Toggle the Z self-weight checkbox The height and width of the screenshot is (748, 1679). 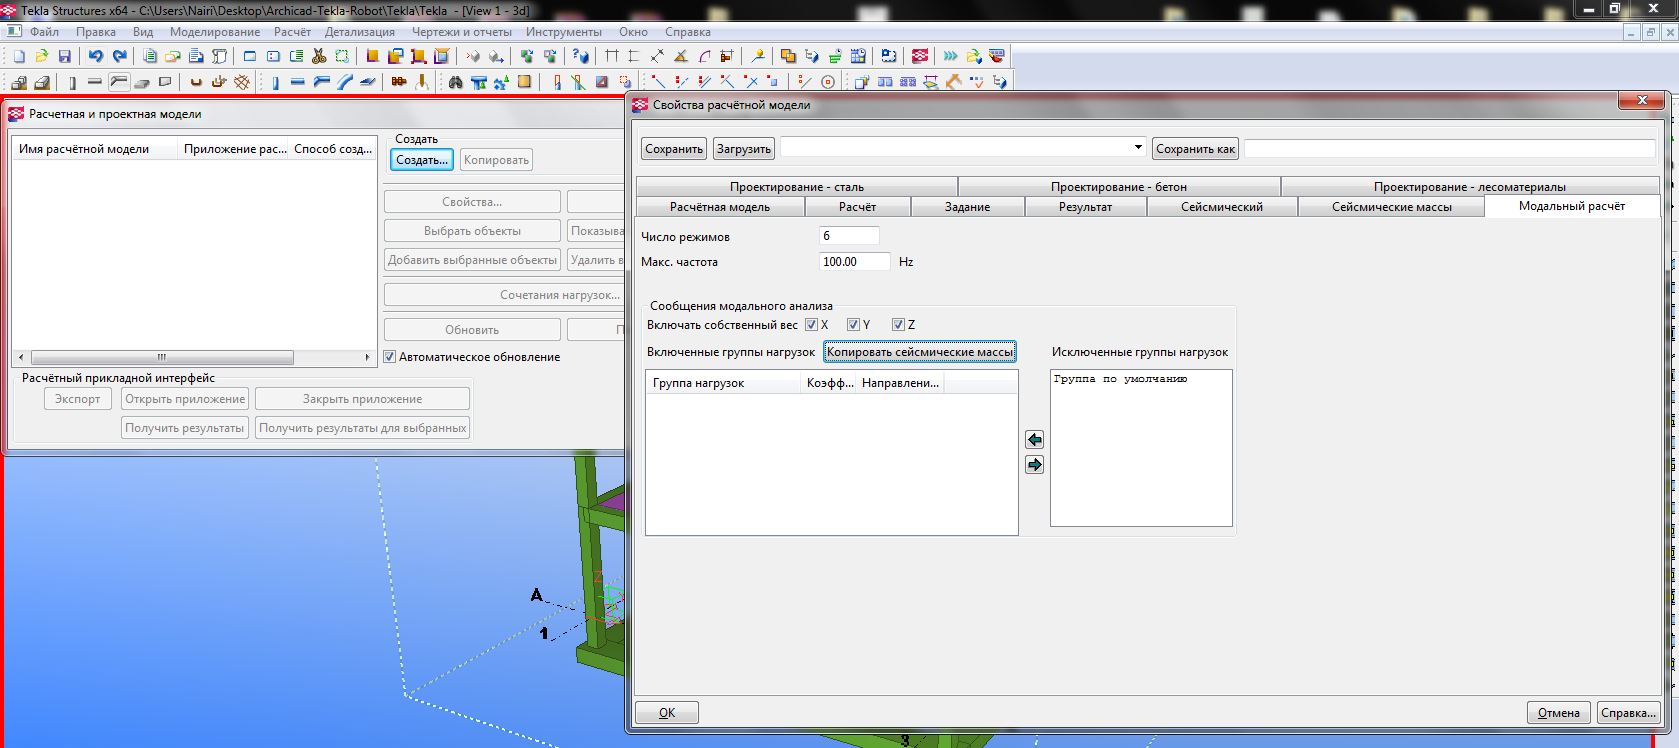tap(898, 325)
